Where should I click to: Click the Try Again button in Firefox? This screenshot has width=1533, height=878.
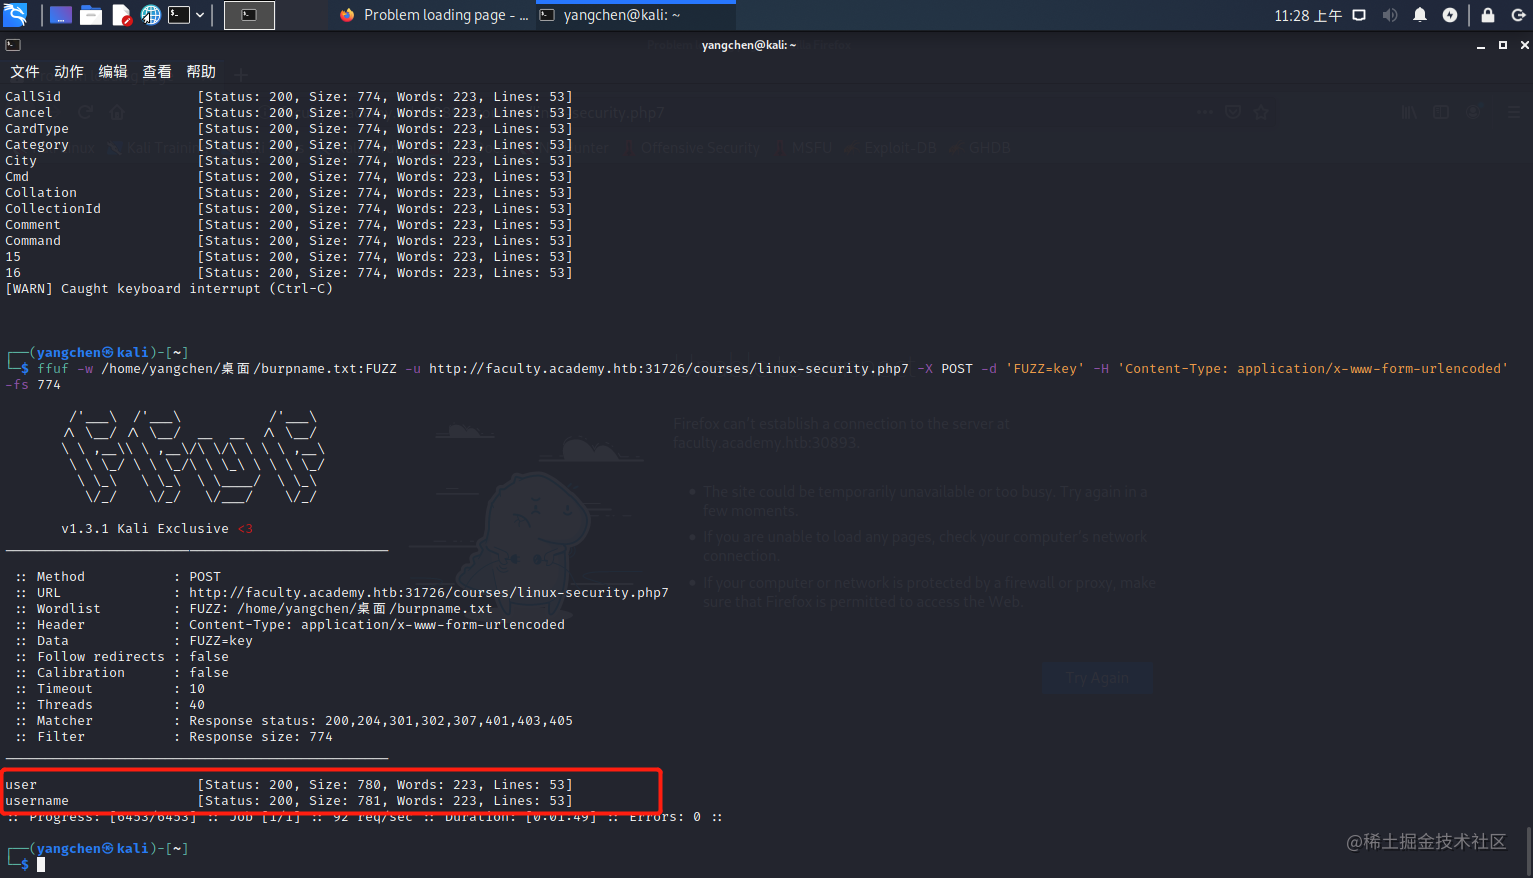(x=1096, y=677)
